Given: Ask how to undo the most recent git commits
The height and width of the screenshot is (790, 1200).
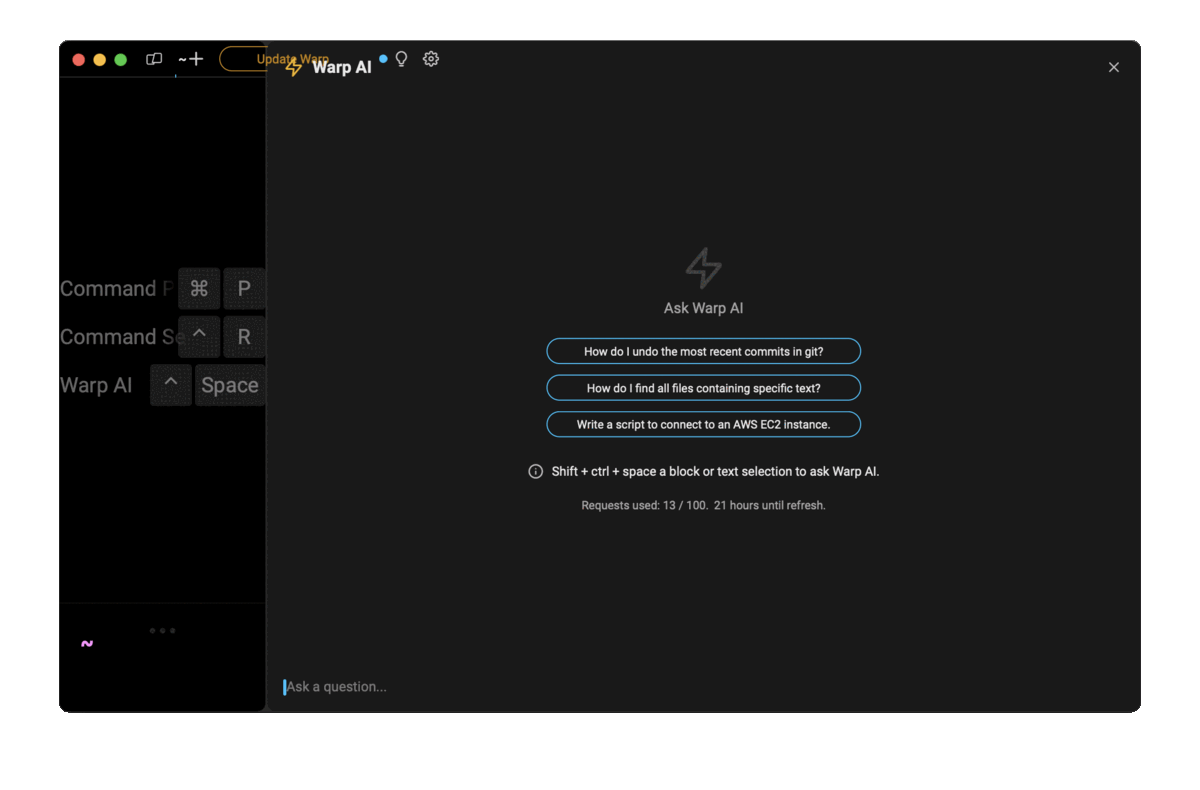Looking at the screenshot, I should coord(703,351).
